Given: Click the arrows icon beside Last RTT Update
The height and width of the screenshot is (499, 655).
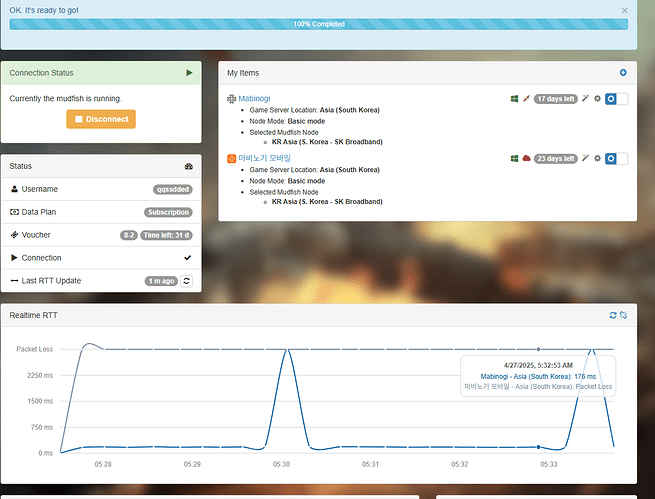Looking at the screenshot, I should click(14, 281).
